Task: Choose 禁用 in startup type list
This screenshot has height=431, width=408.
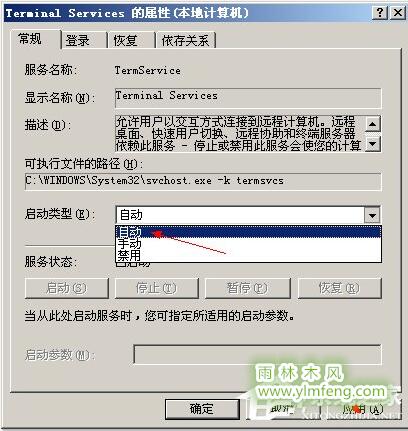Action: point(248,255)
